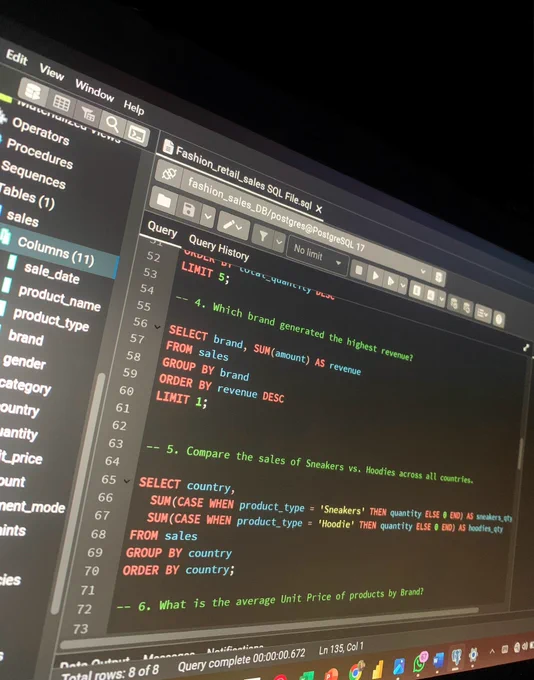
Task: Select Sequences in the object tree
Action: tap(33, 174)
